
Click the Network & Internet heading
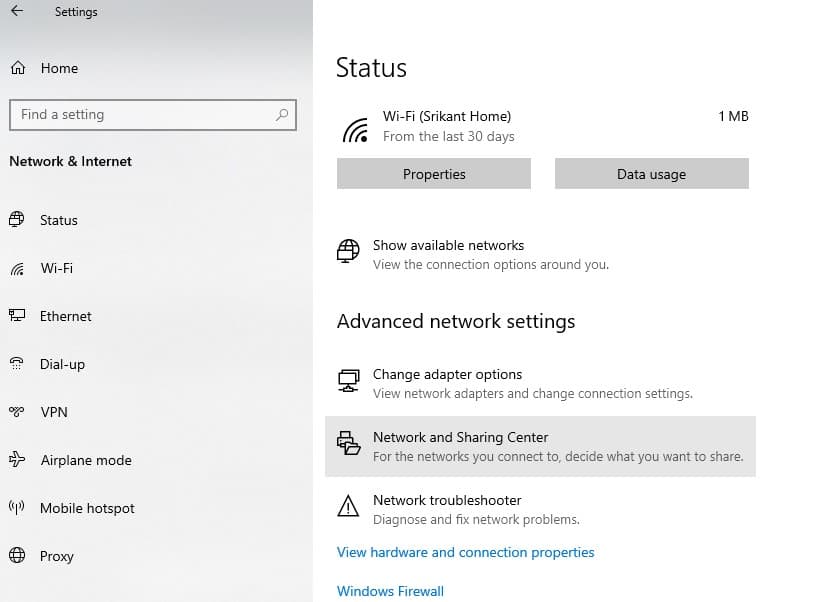pyautogui.click(x=70, y=161)
